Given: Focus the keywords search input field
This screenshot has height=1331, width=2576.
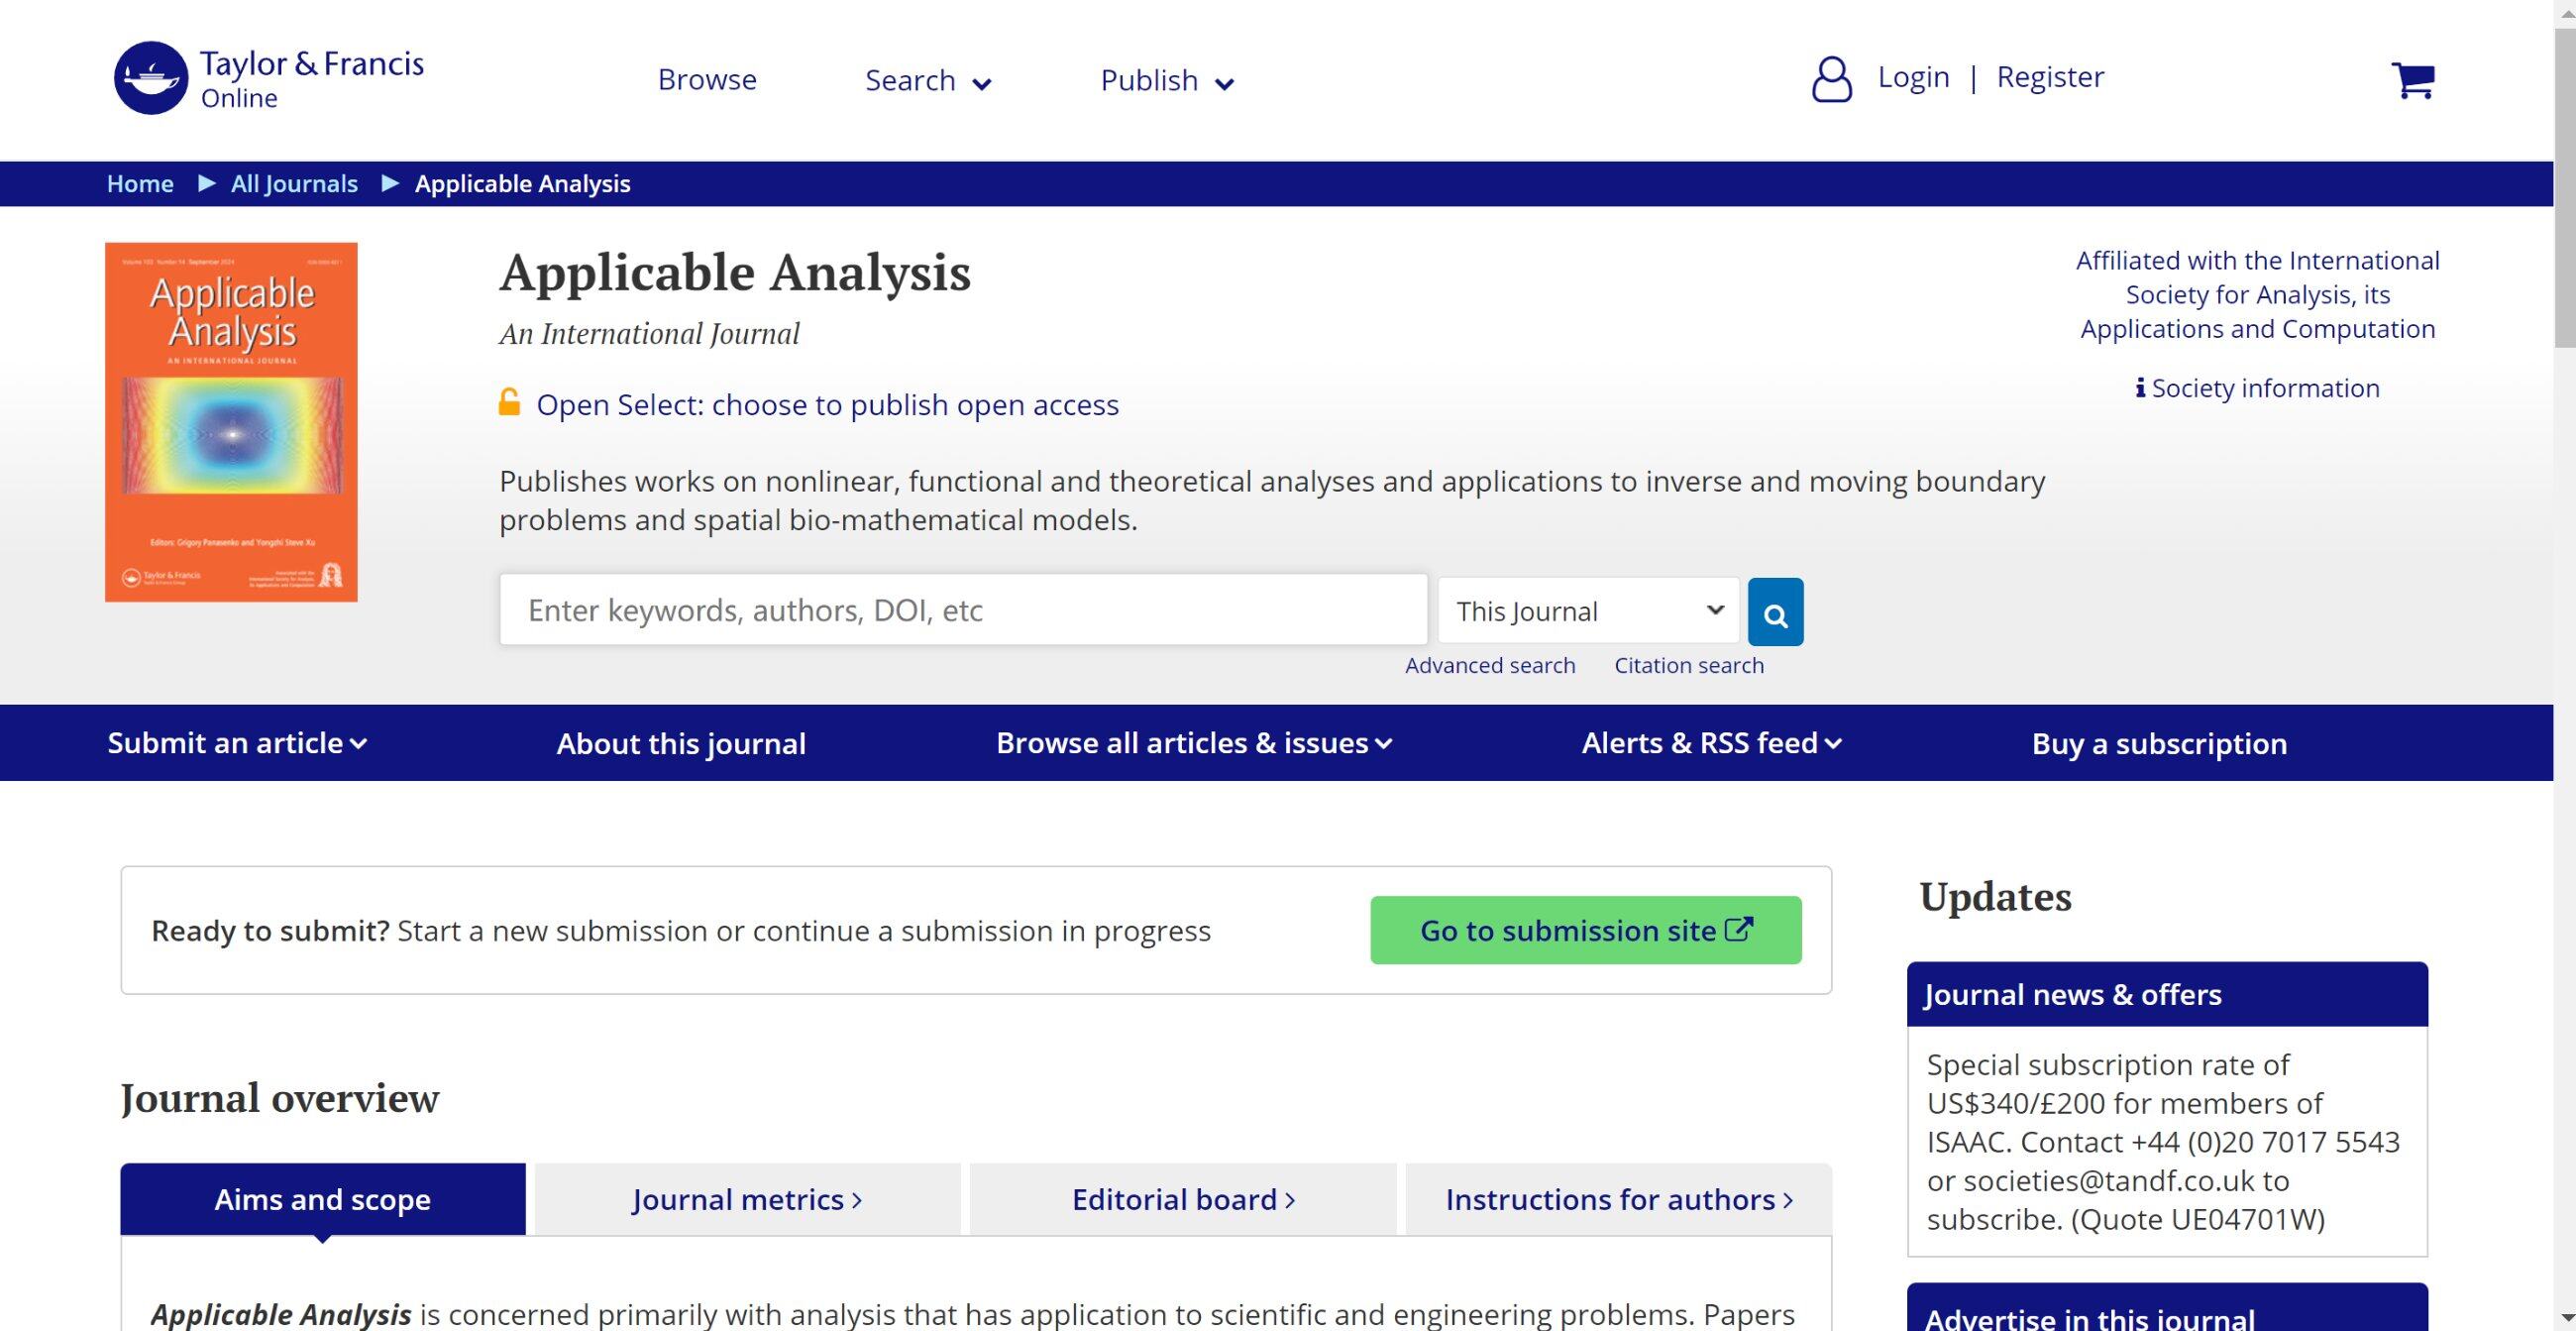Looking at the screenshot, I should (x=964, y=610).
